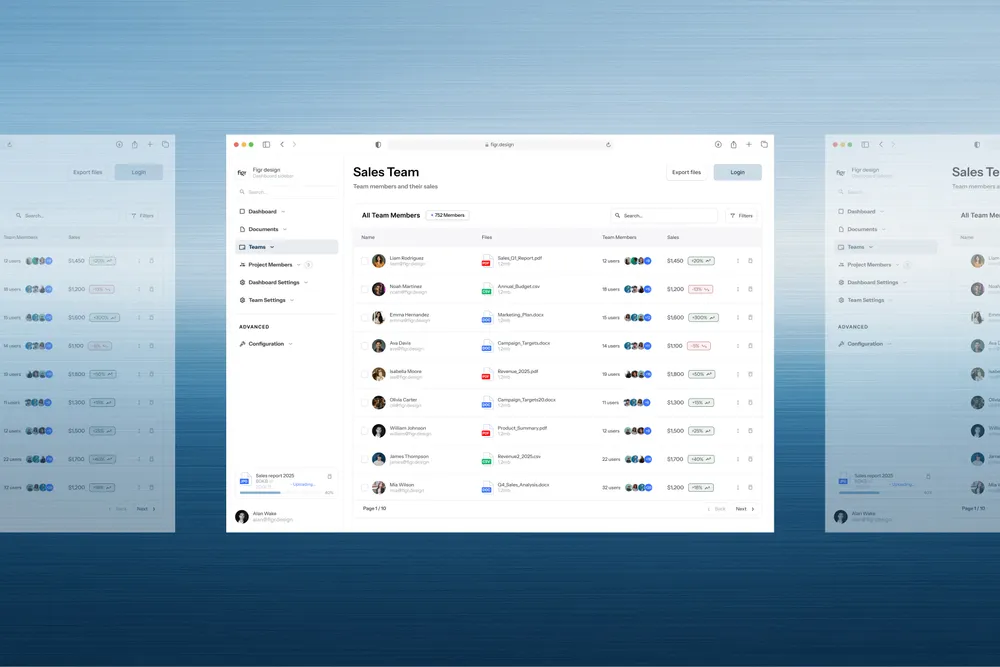Open the Dashboard section icon in sidebar

click(x=241, y=211)
